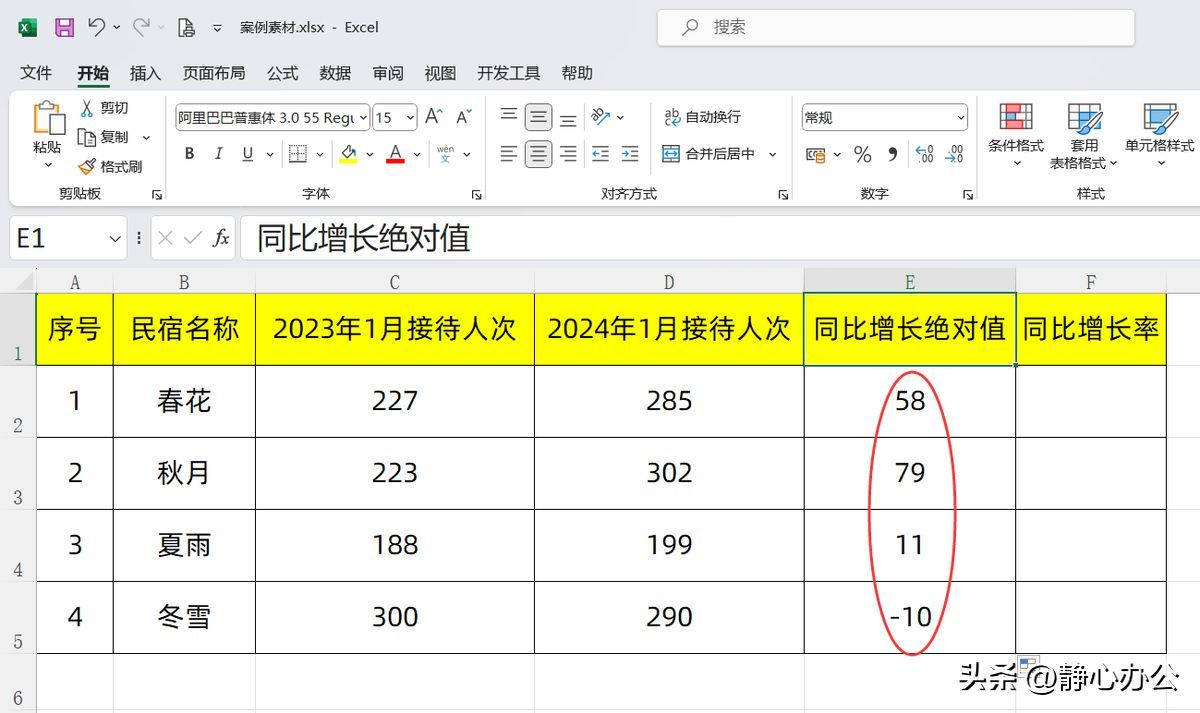Switch to the 数据 ribbon tab
Viewport: 1200px width, 713px height.
(335, 72)
